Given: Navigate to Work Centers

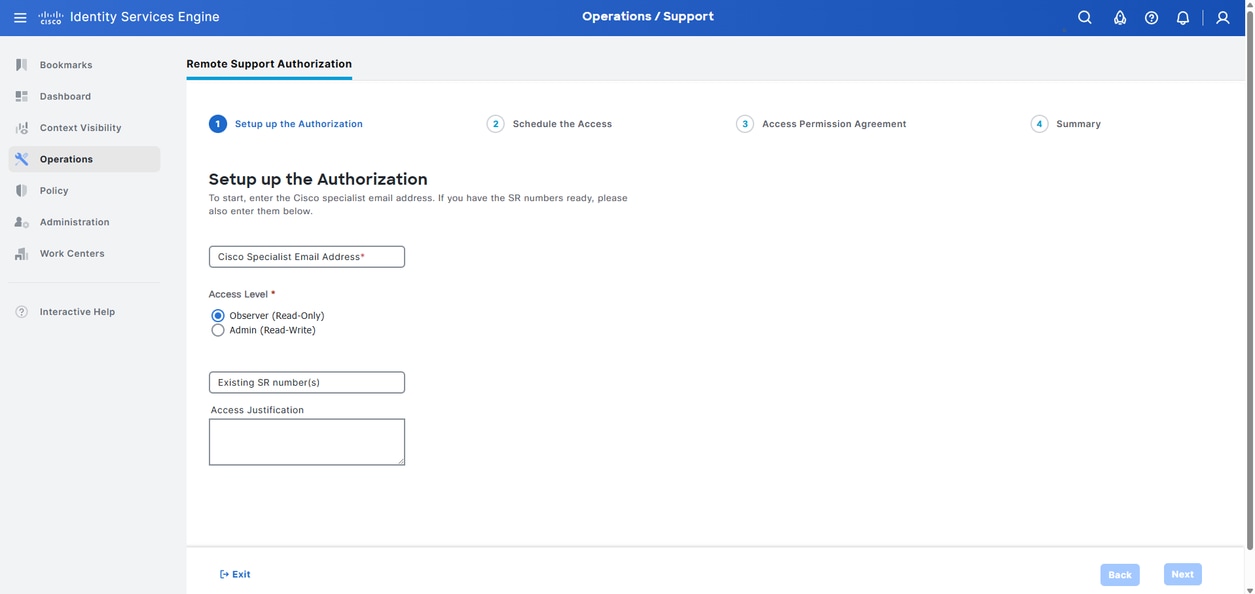Looking at the screenshot, I should click(x=72, y=251).
